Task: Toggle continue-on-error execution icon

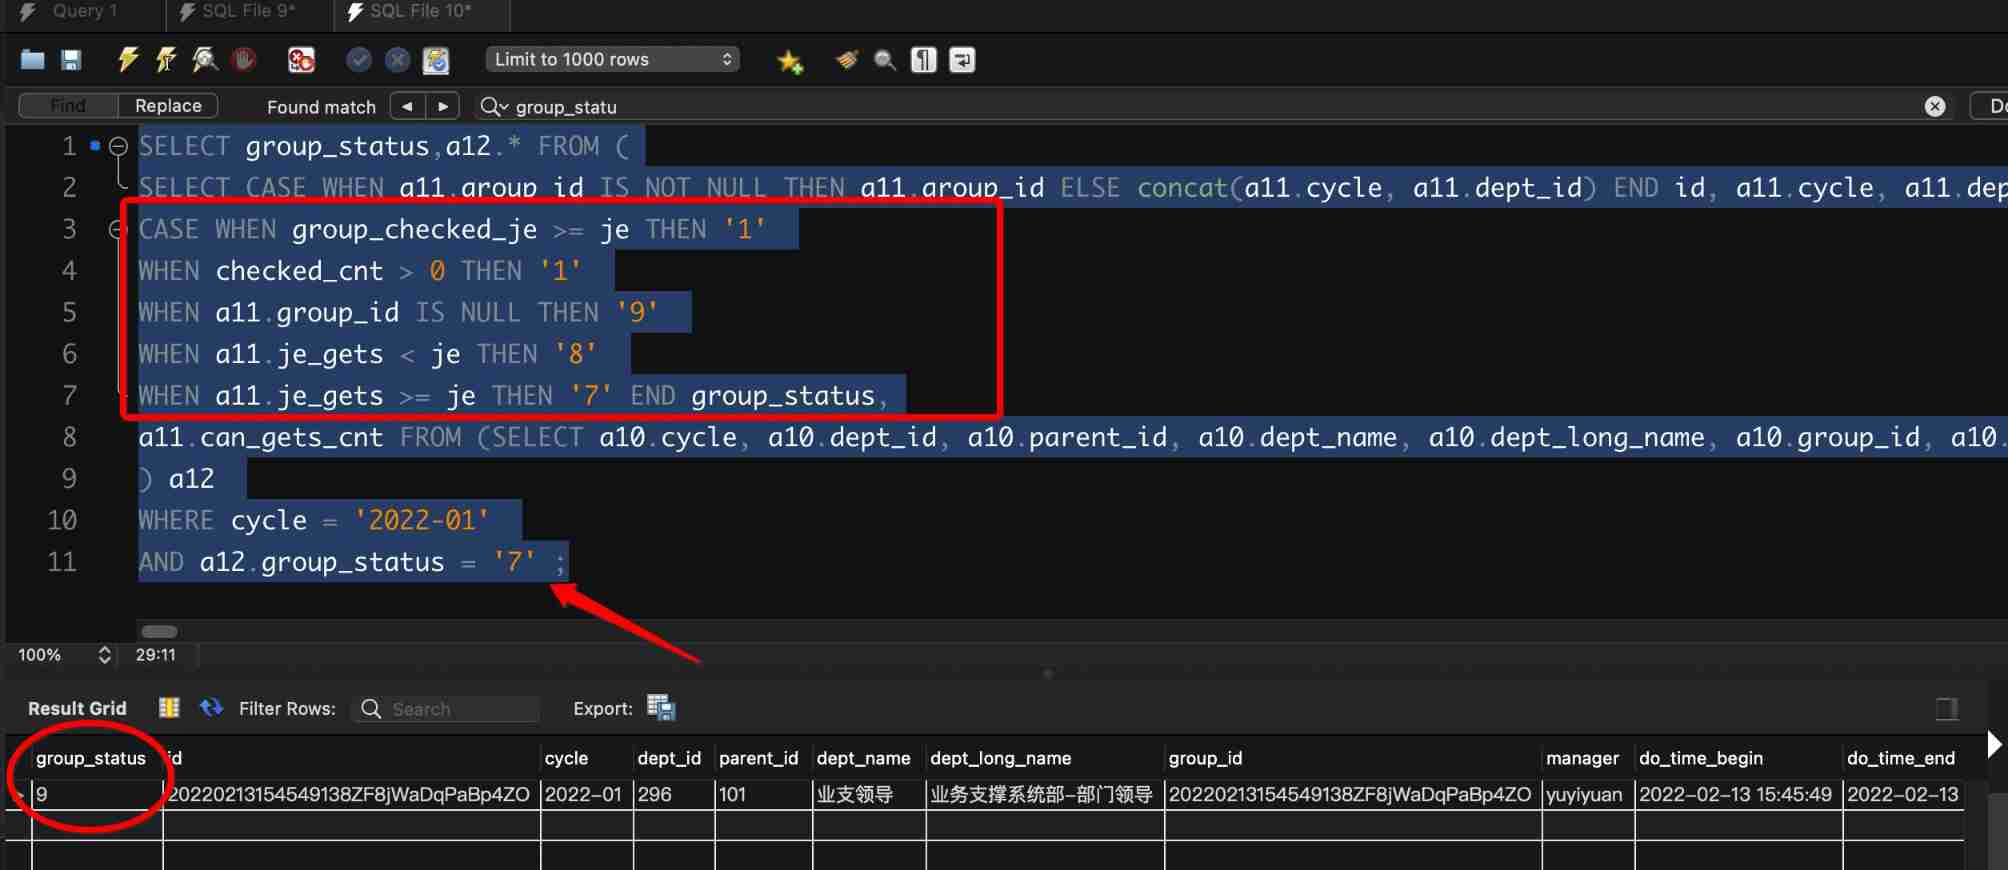Action: [301, 60]
